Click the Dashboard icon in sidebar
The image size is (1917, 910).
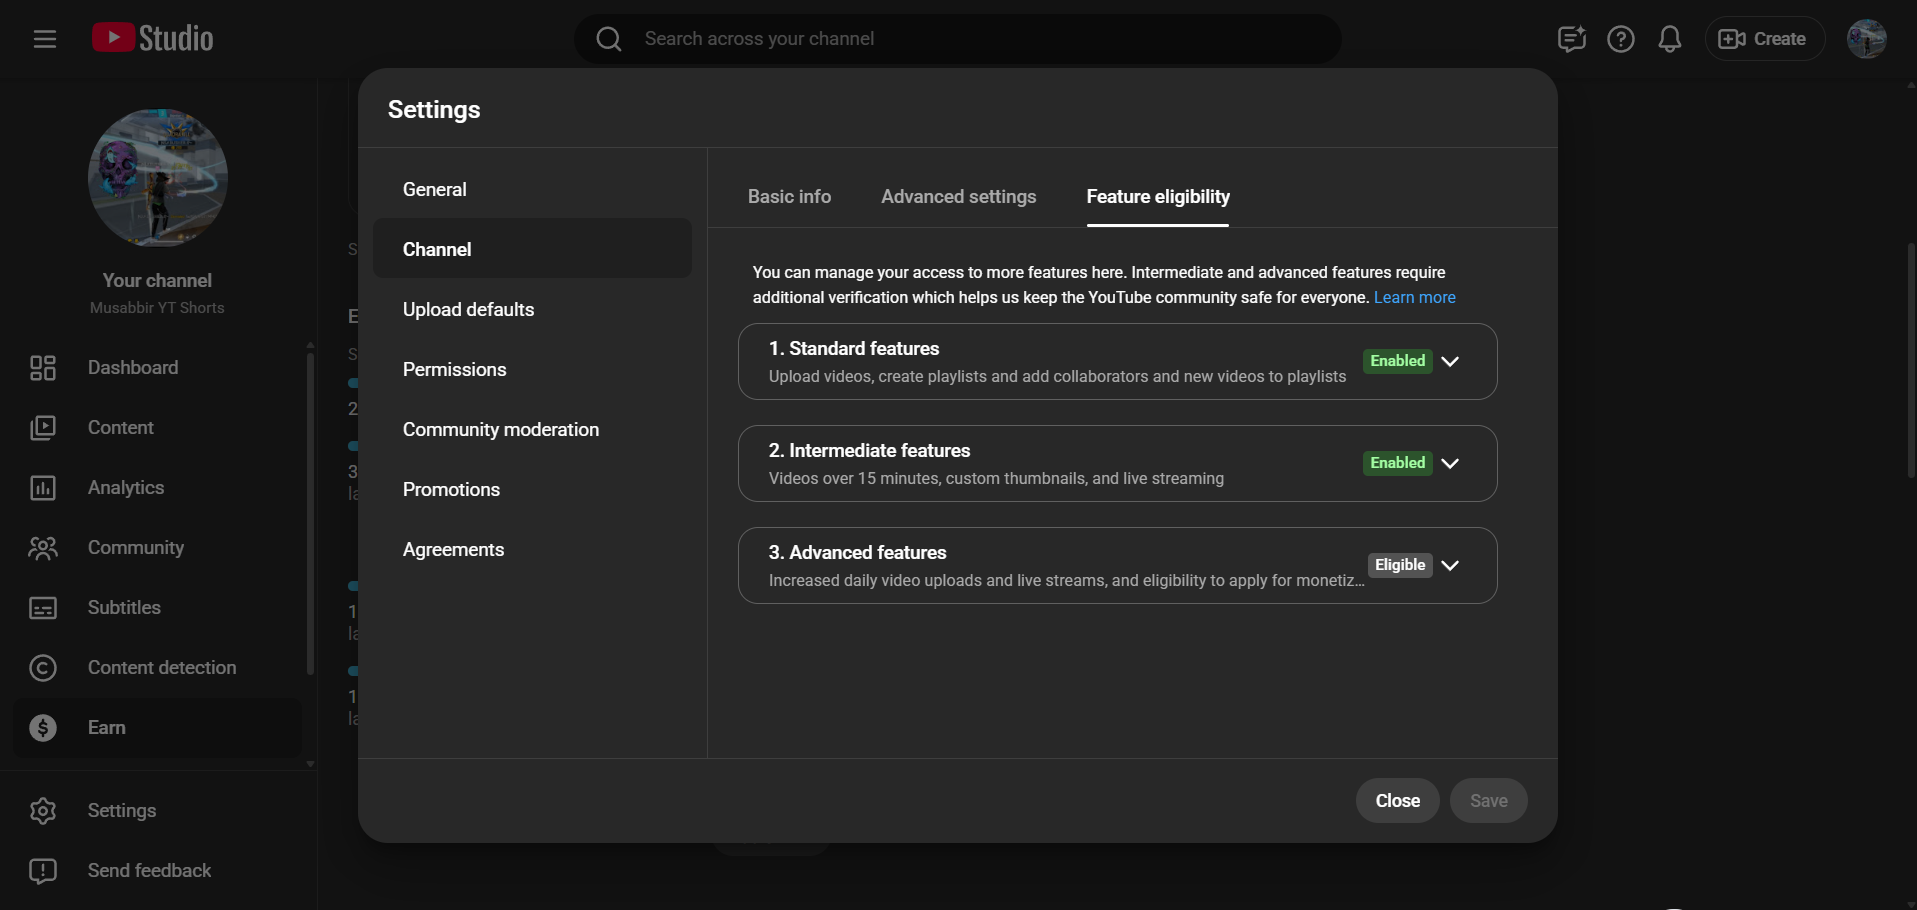point(43,368)
